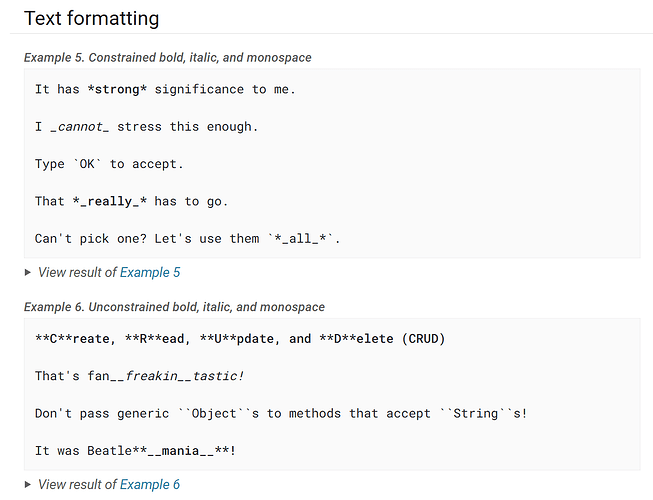Click the word _cannot_ in the code block
653x500 pixels.
80,127
